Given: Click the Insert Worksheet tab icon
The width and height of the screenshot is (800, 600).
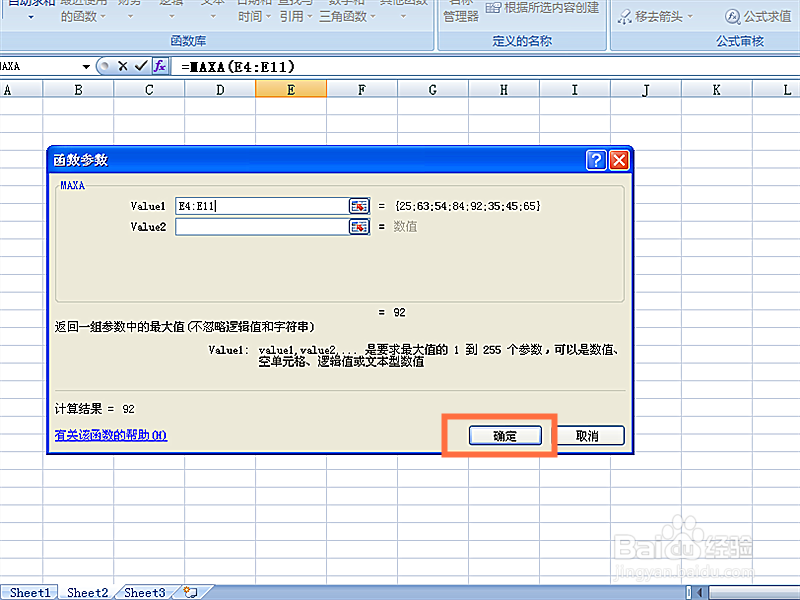Looking at the screenshot, I should (191, 592).
